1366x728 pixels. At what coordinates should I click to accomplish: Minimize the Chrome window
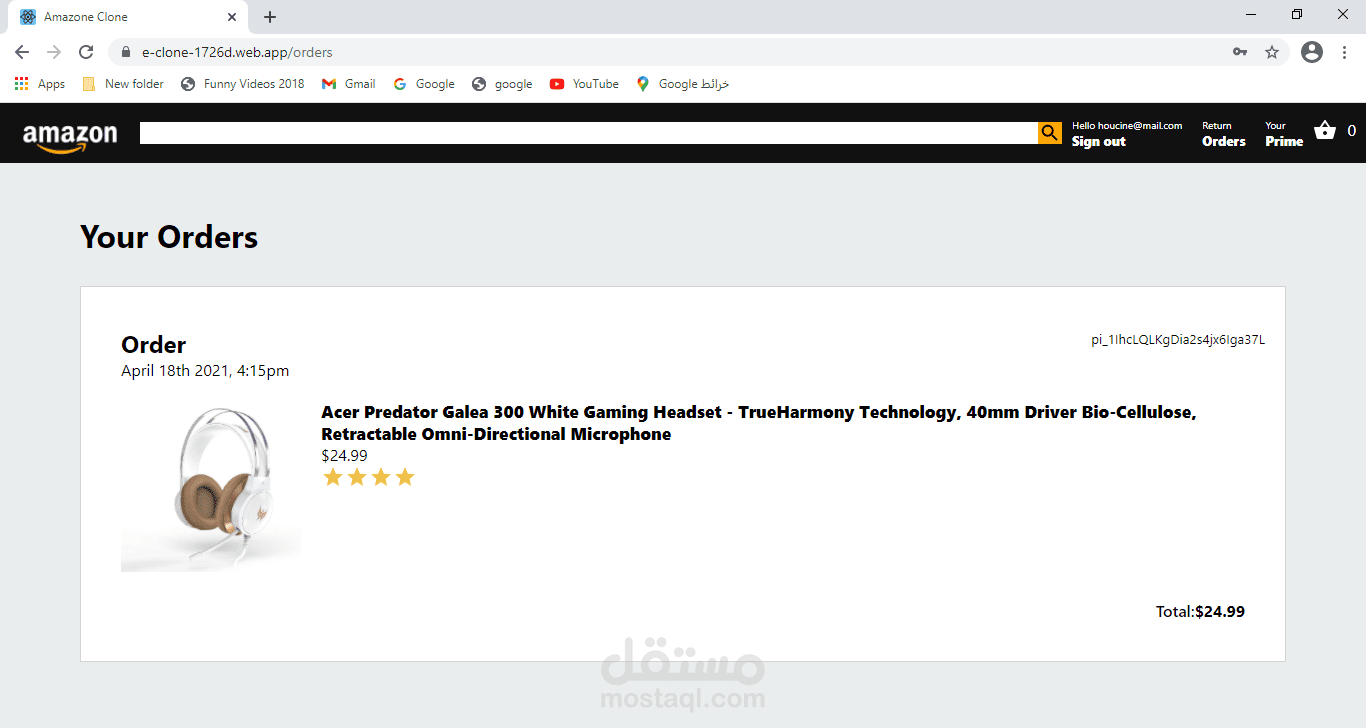[1251, 14]
